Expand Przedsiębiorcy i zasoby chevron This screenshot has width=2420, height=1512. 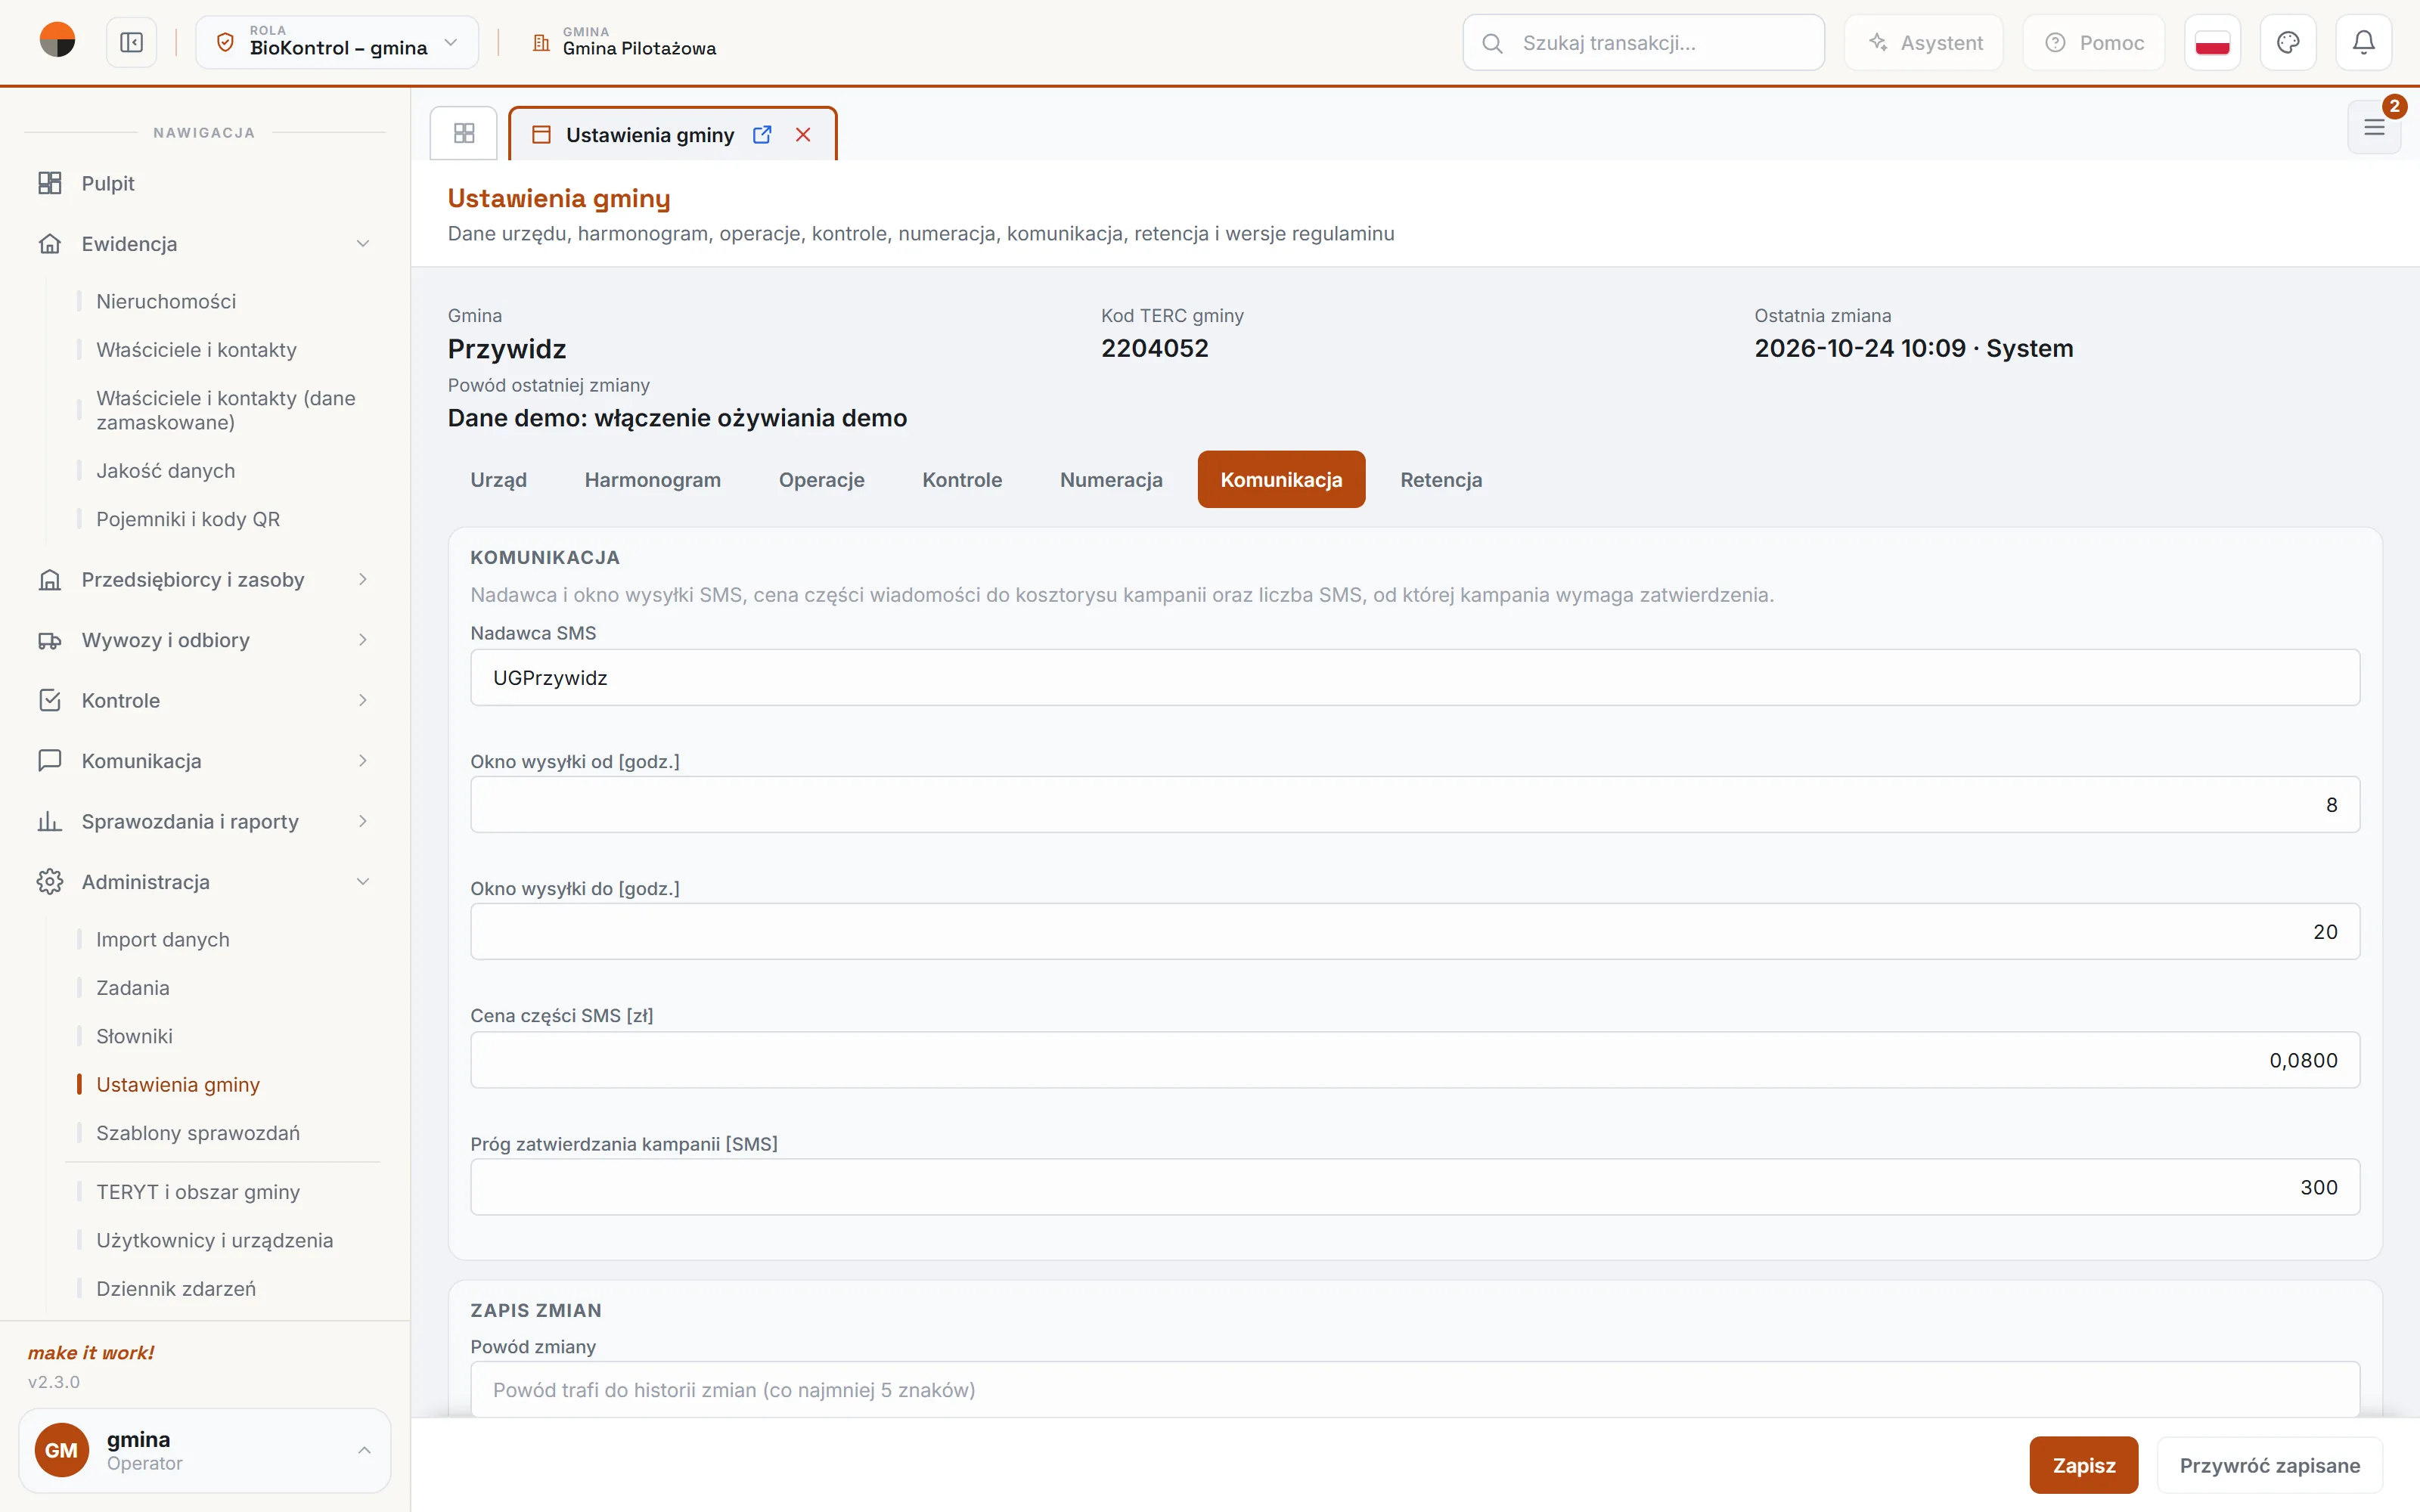click(363, 580)
